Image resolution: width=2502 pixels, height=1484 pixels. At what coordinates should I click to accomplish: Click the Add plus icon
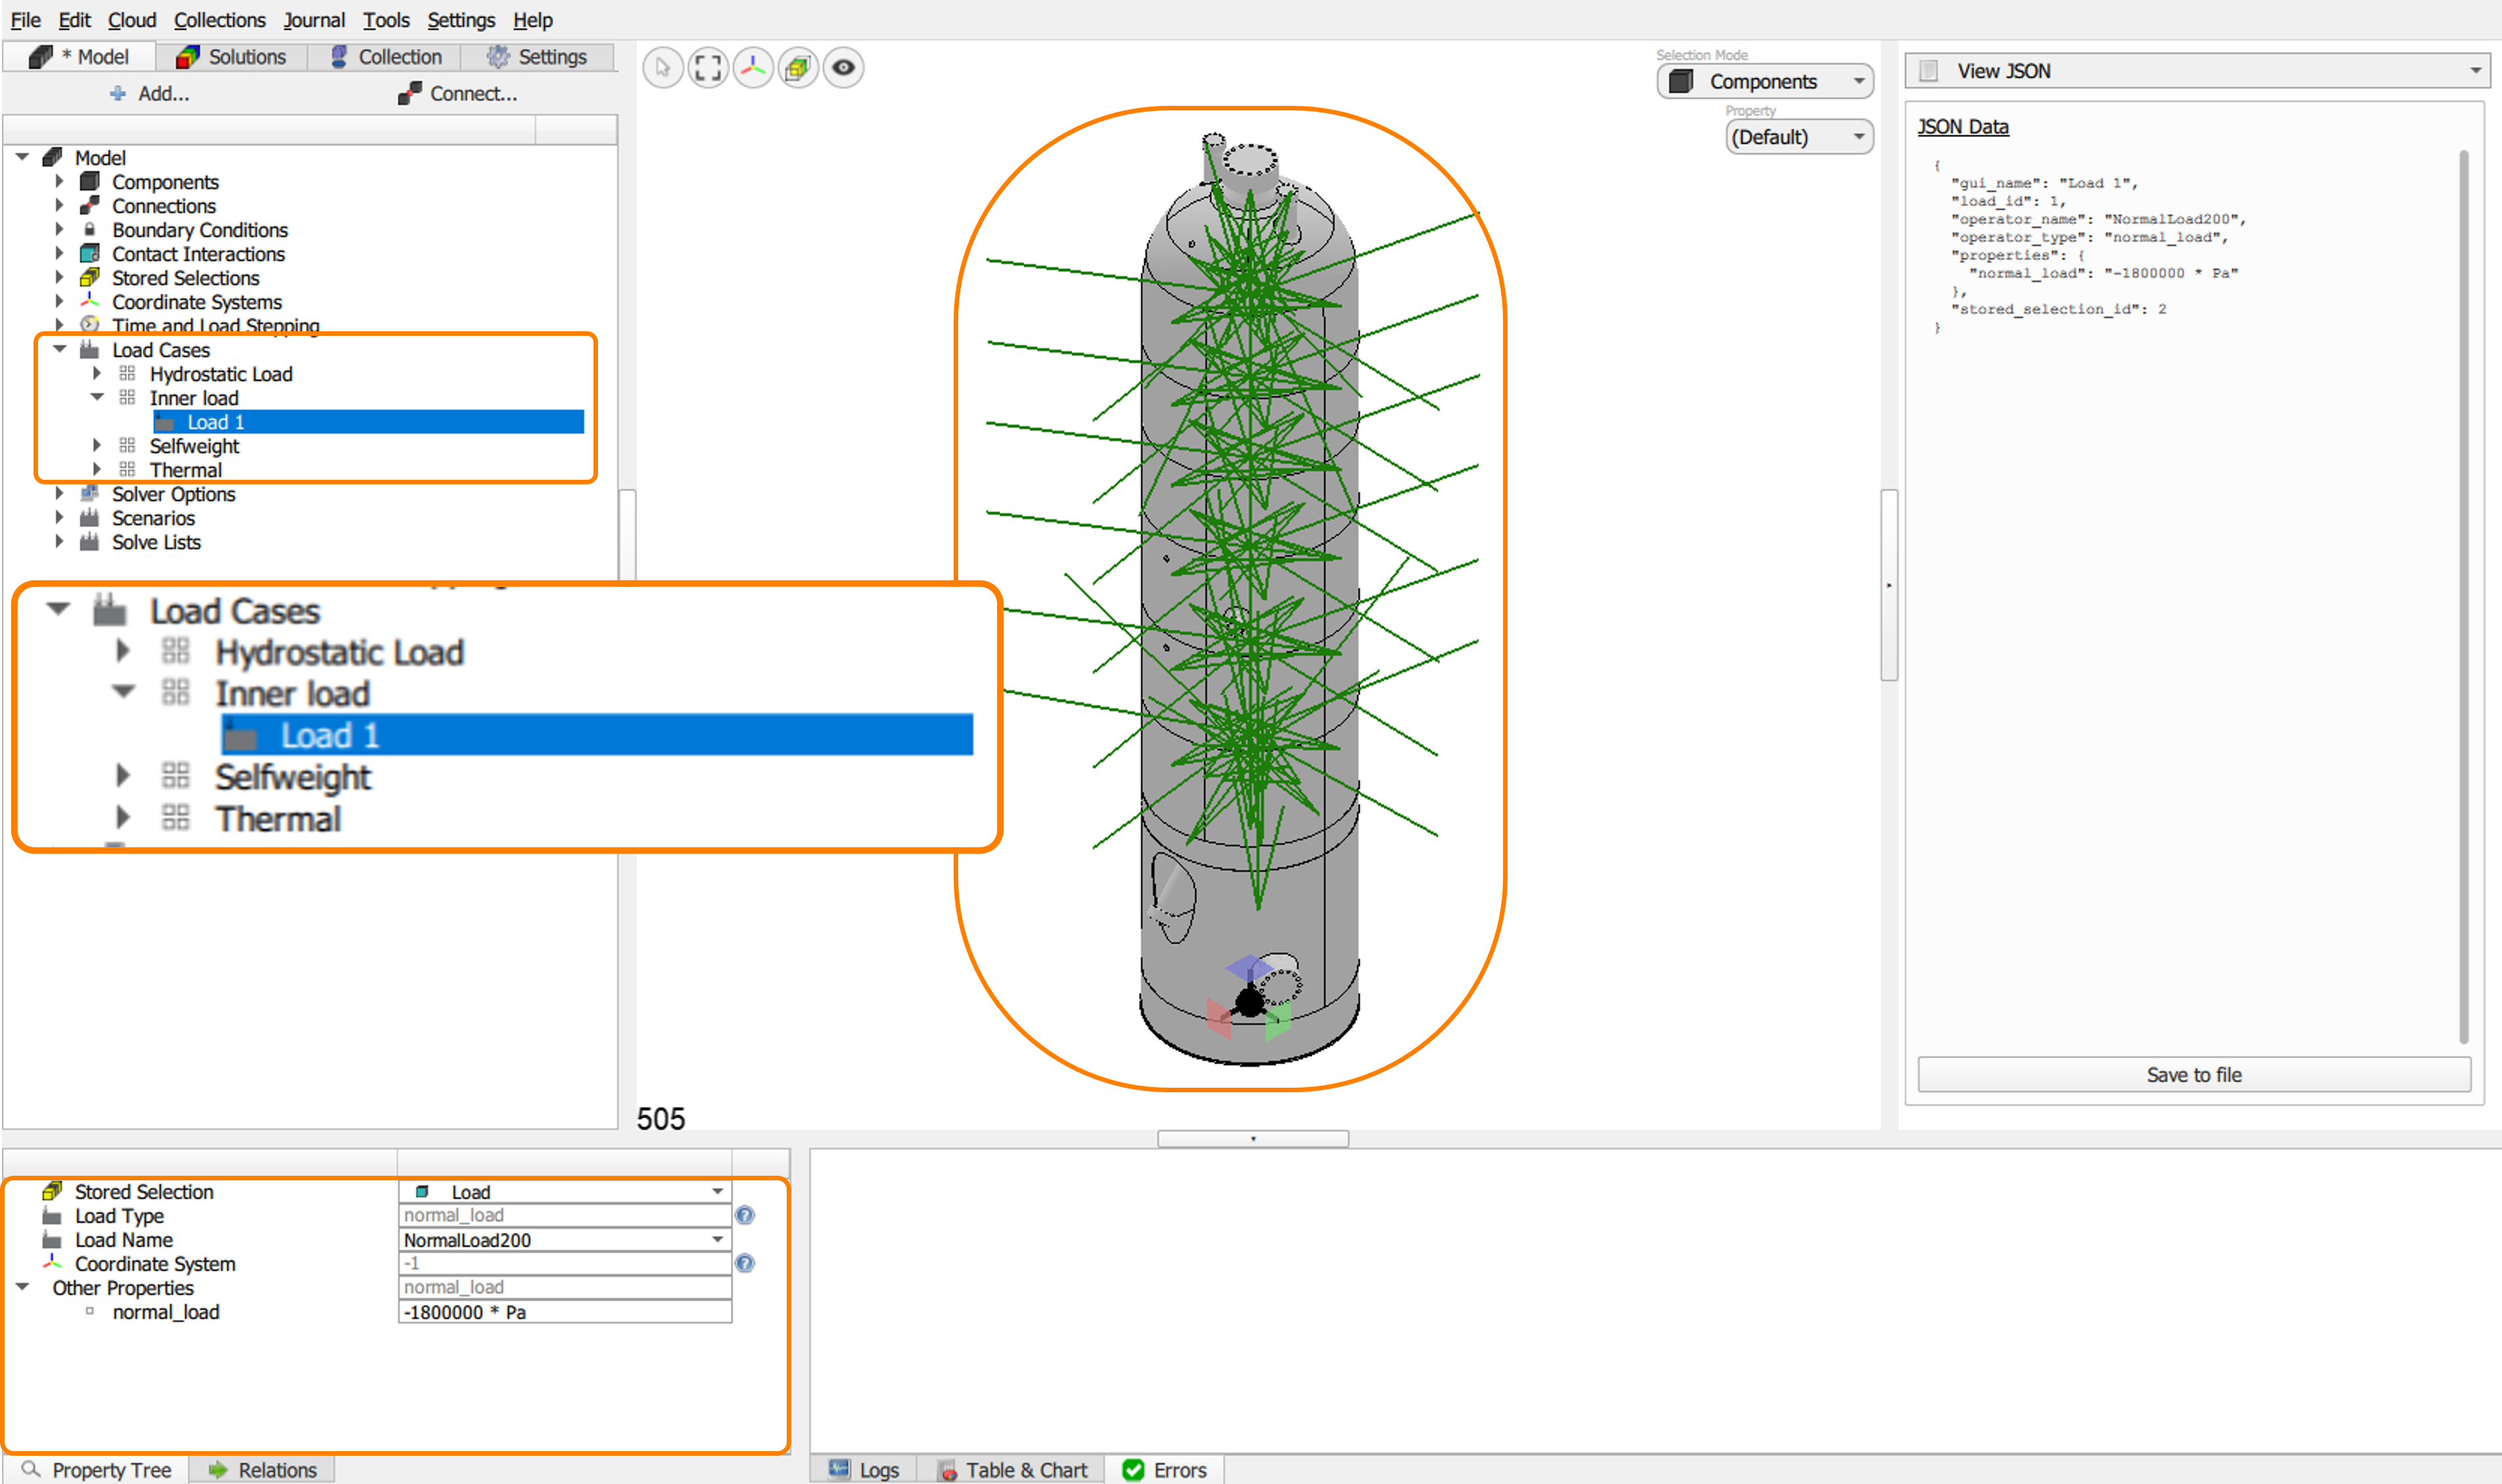click(118, 94)
